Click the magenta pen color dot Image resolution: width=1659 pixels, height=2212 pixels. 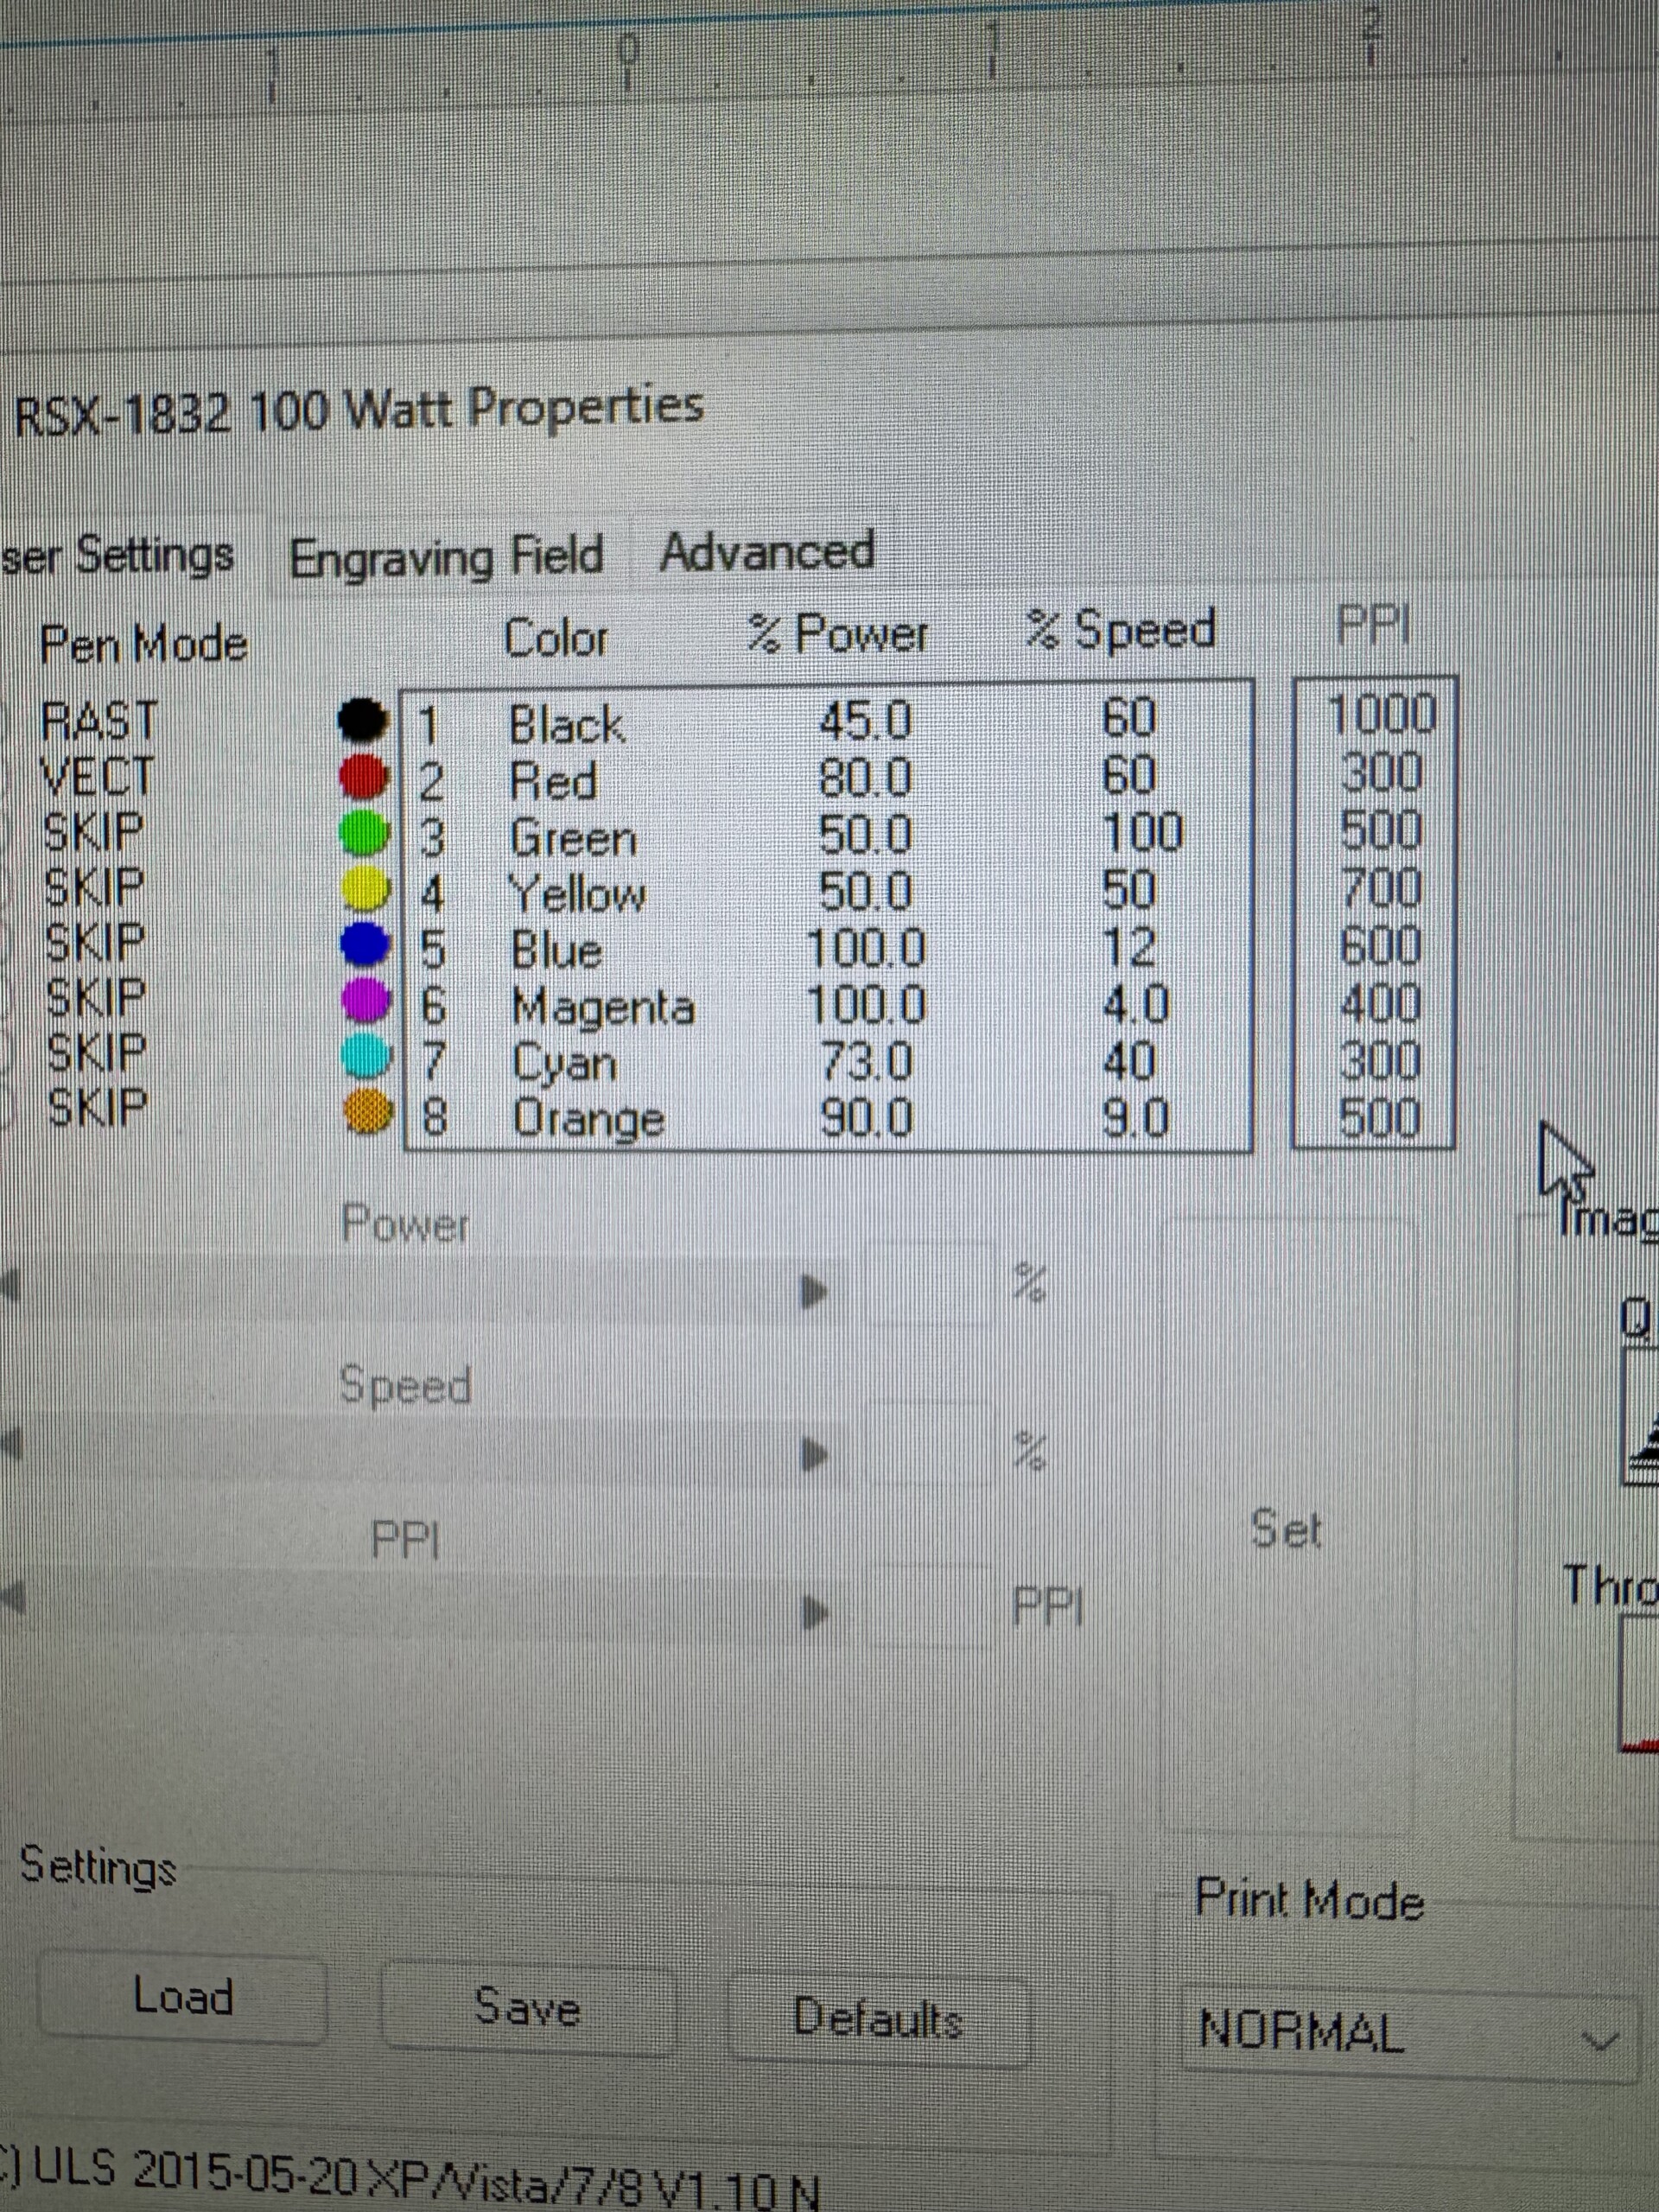coord(366,999)
